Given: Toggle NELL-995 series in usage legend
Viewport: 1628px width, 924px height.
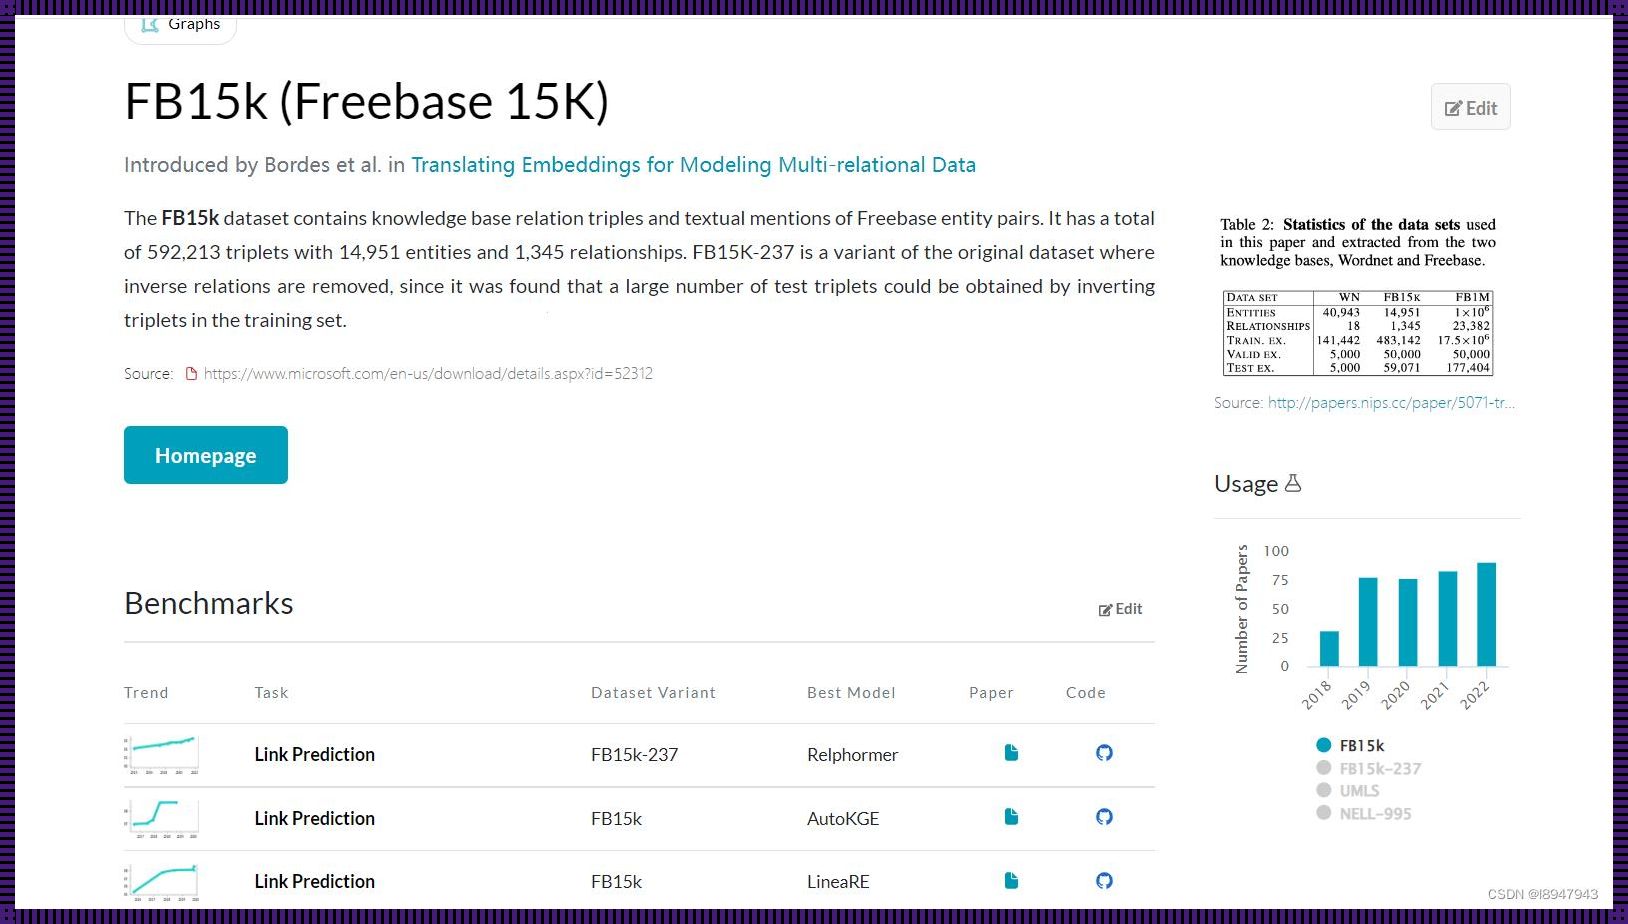Looking at the screenshot, I should coord(1364,813).
